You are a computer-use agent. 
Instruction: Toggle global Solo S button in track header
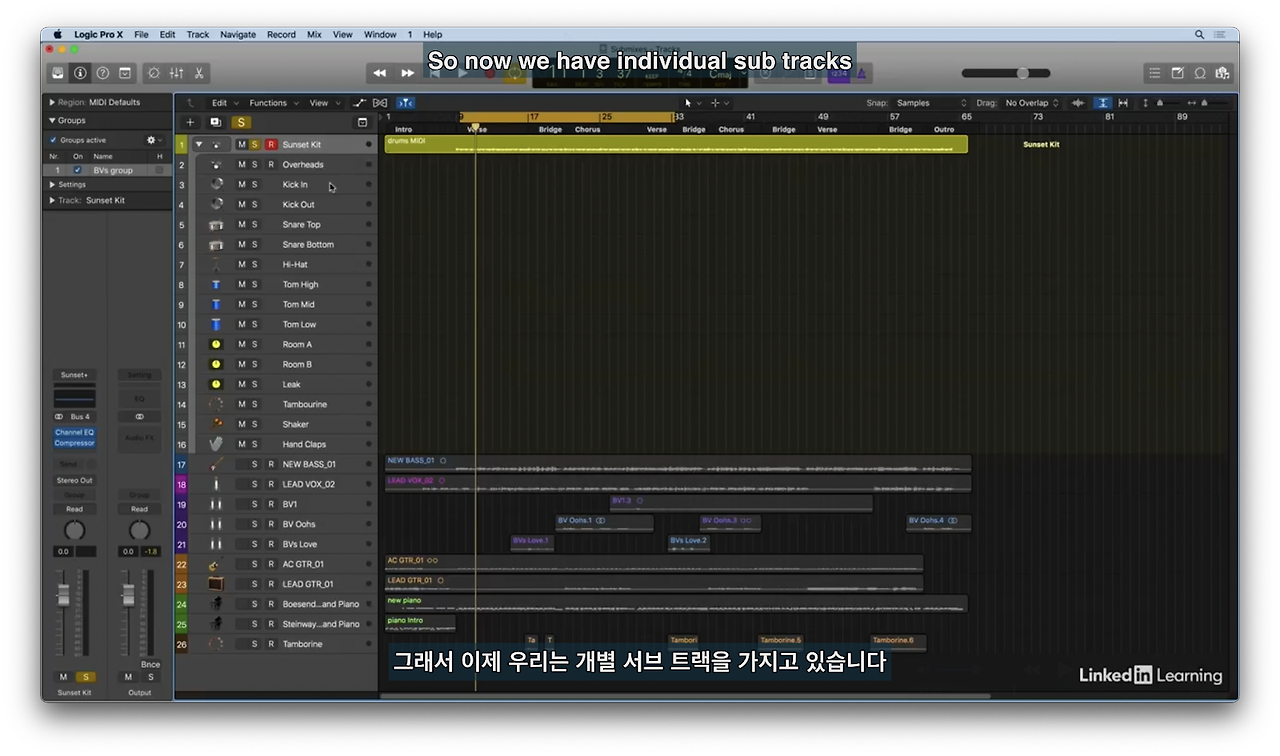[x=241, y=122]
